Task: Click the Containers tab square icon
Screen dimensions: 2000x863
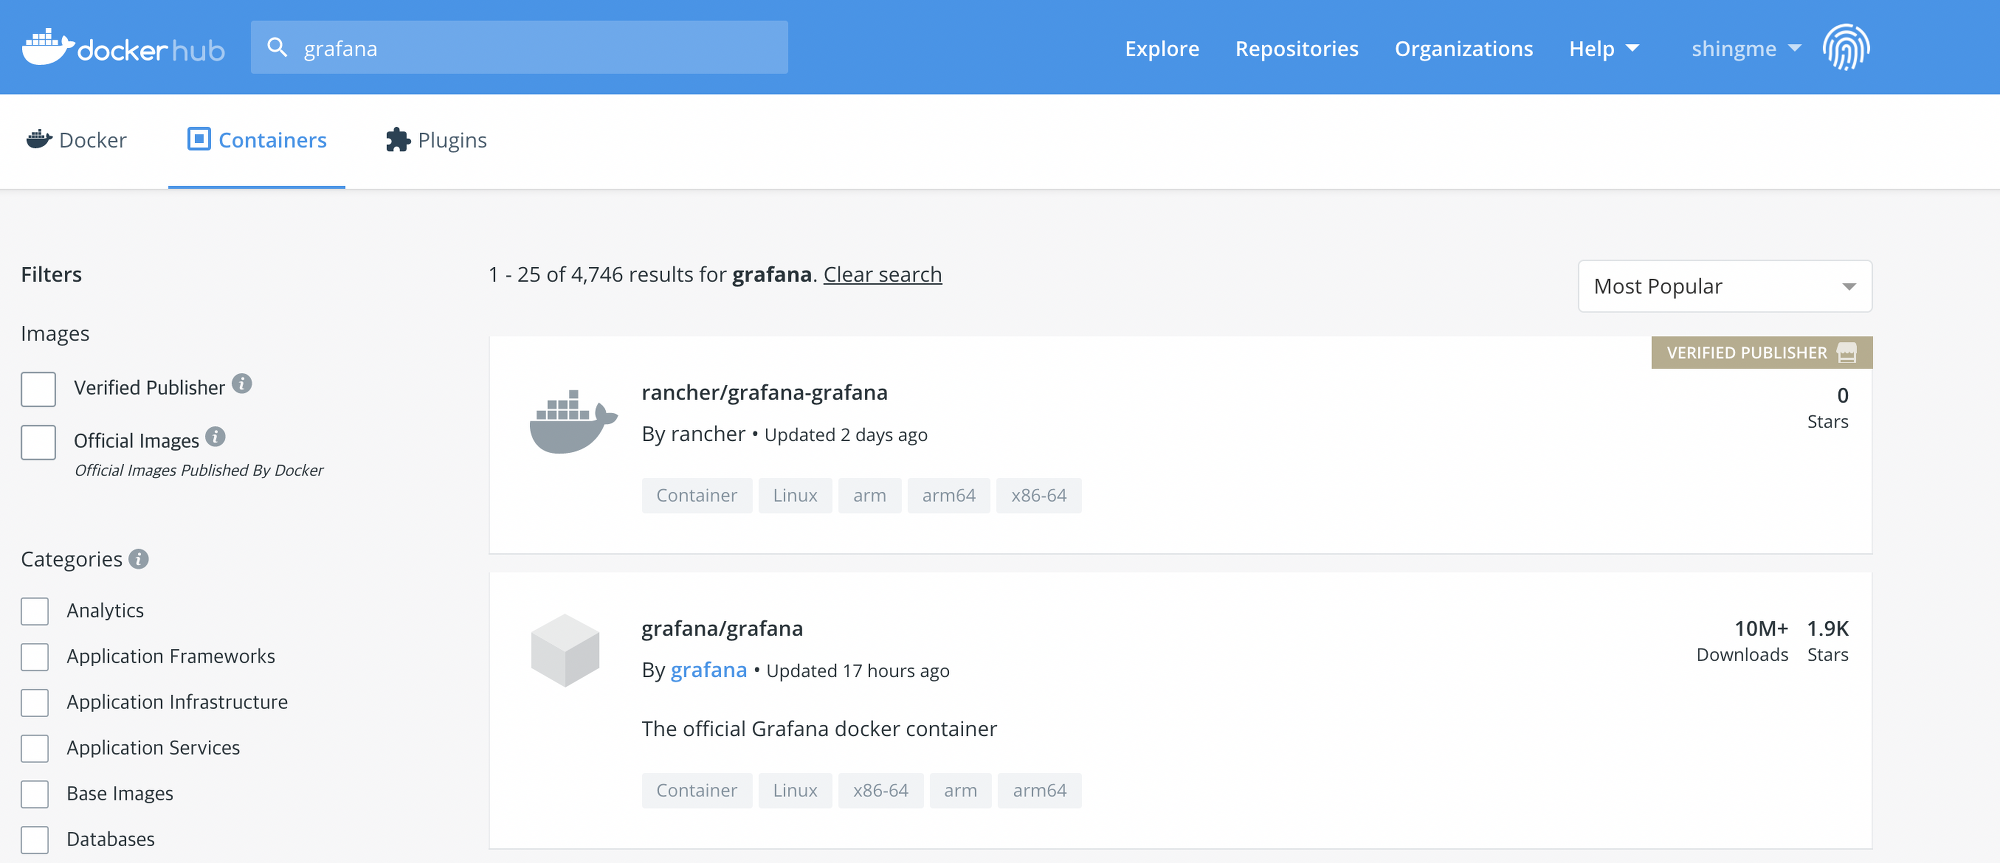Action: [x=199, y=139]
